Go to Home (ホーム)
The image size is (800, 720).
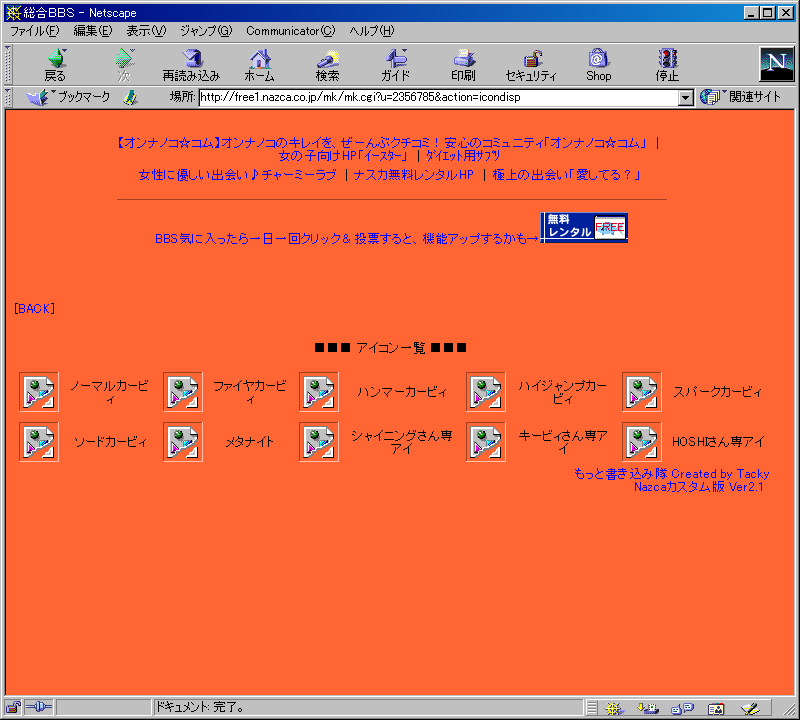coord(260,65)
